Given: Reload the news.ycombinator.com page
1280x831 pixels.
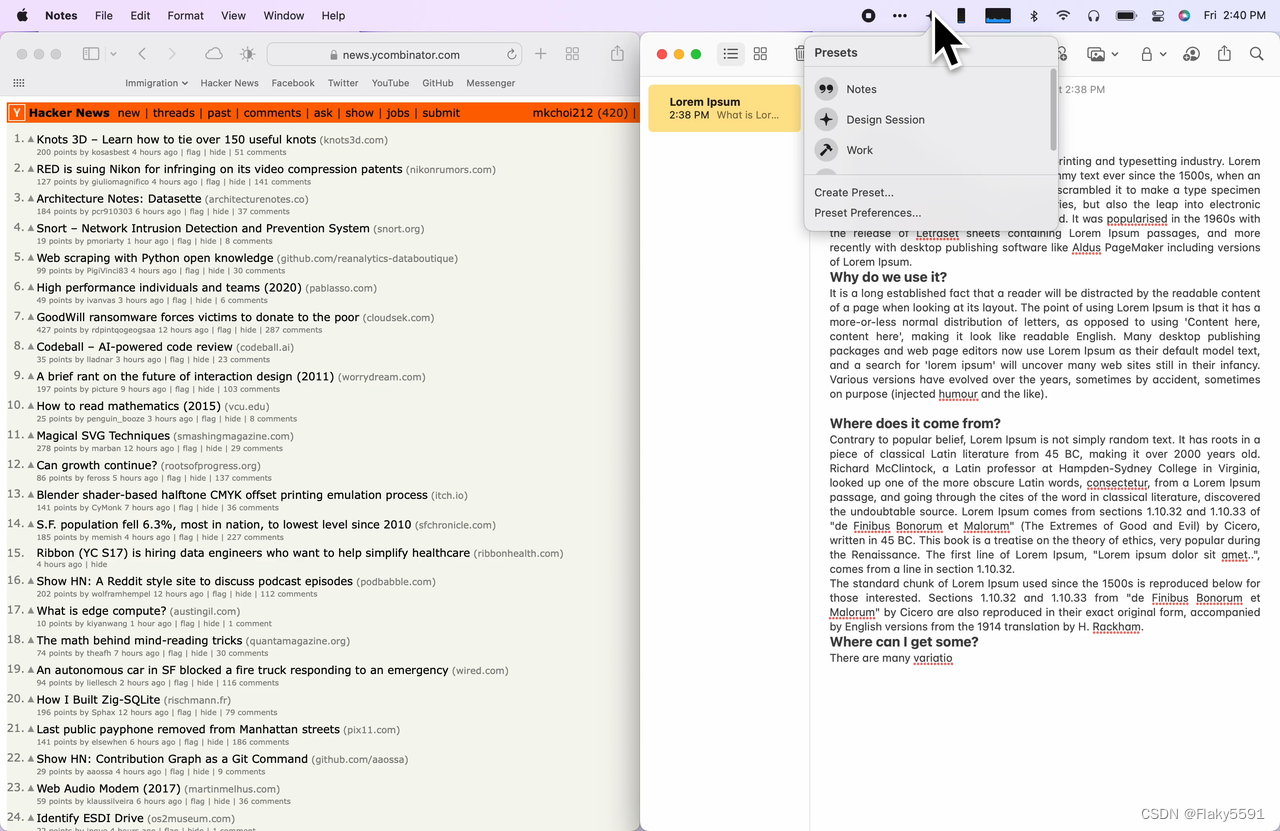Looking at the screenshot, I should (x=512, y=55).
